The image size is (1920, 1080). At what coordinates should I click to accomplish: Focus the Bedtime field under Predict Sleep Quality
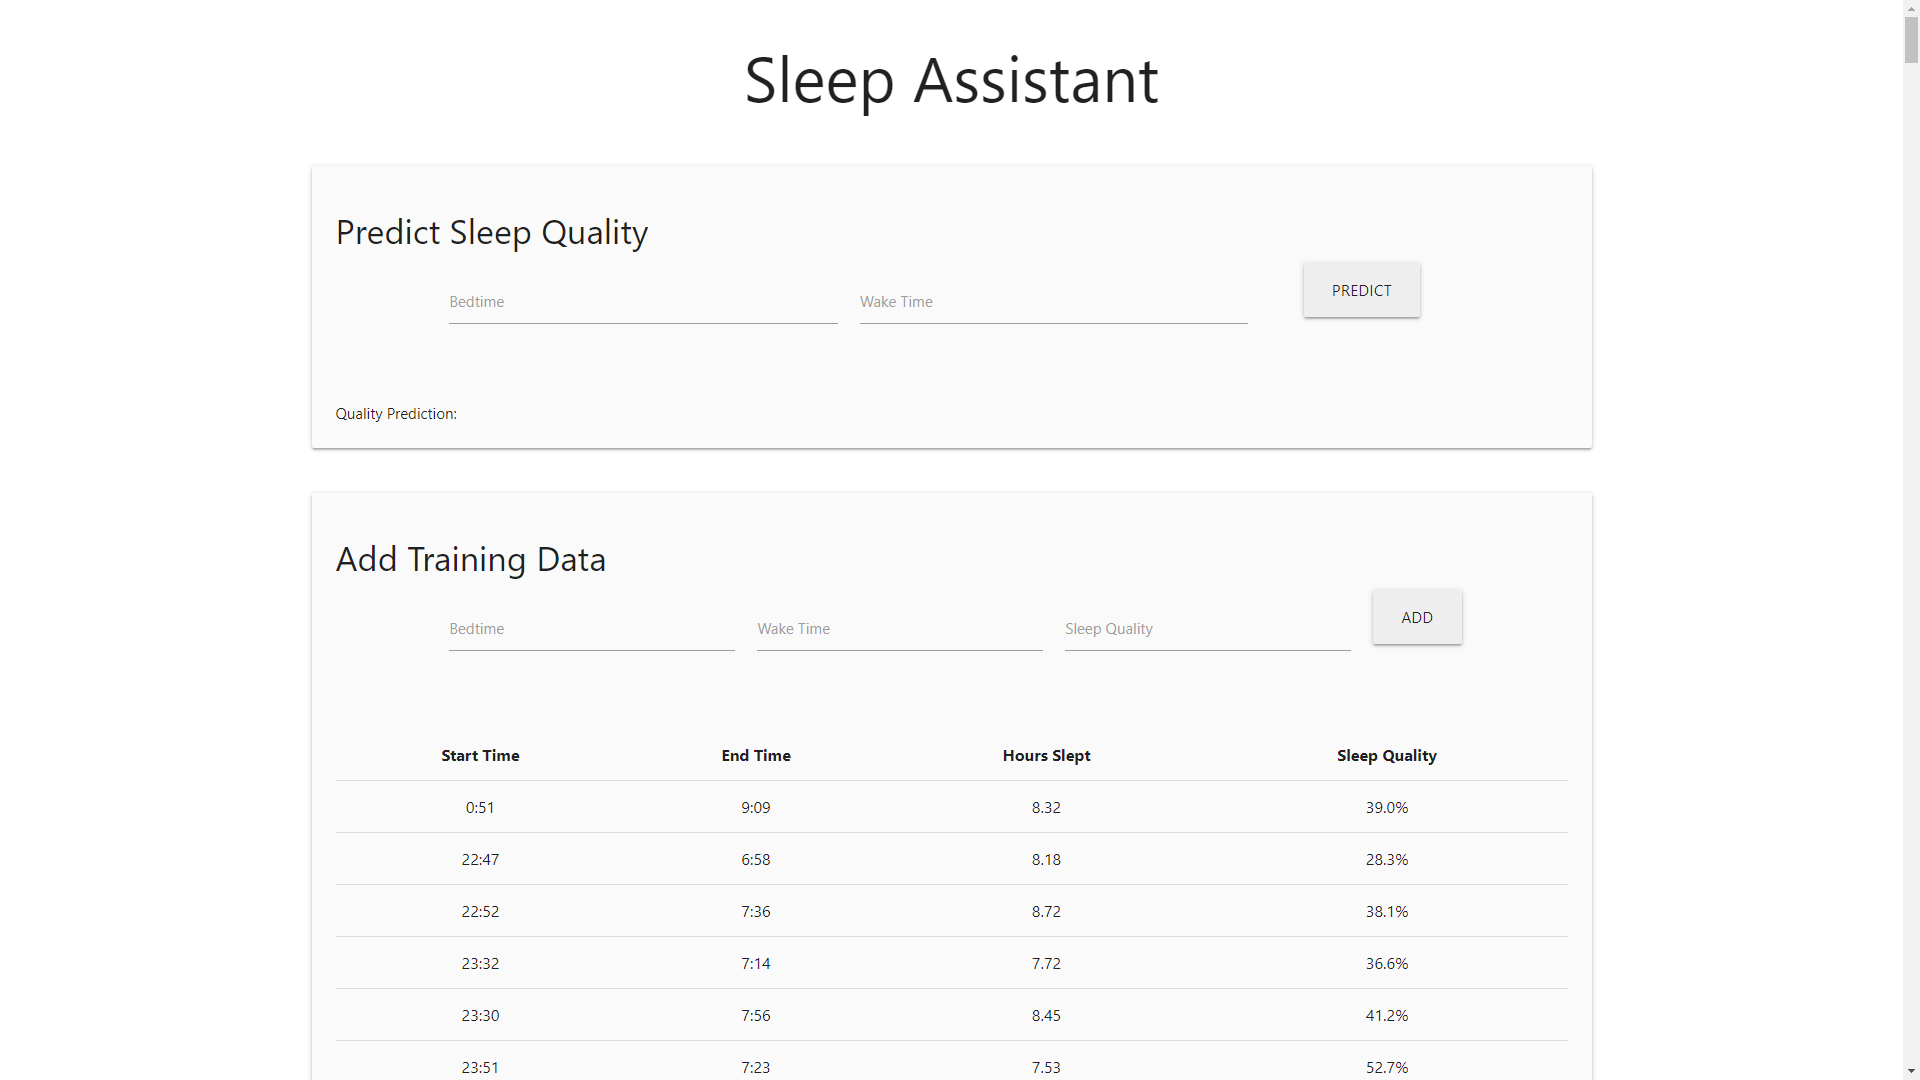[x=642, y=303]
